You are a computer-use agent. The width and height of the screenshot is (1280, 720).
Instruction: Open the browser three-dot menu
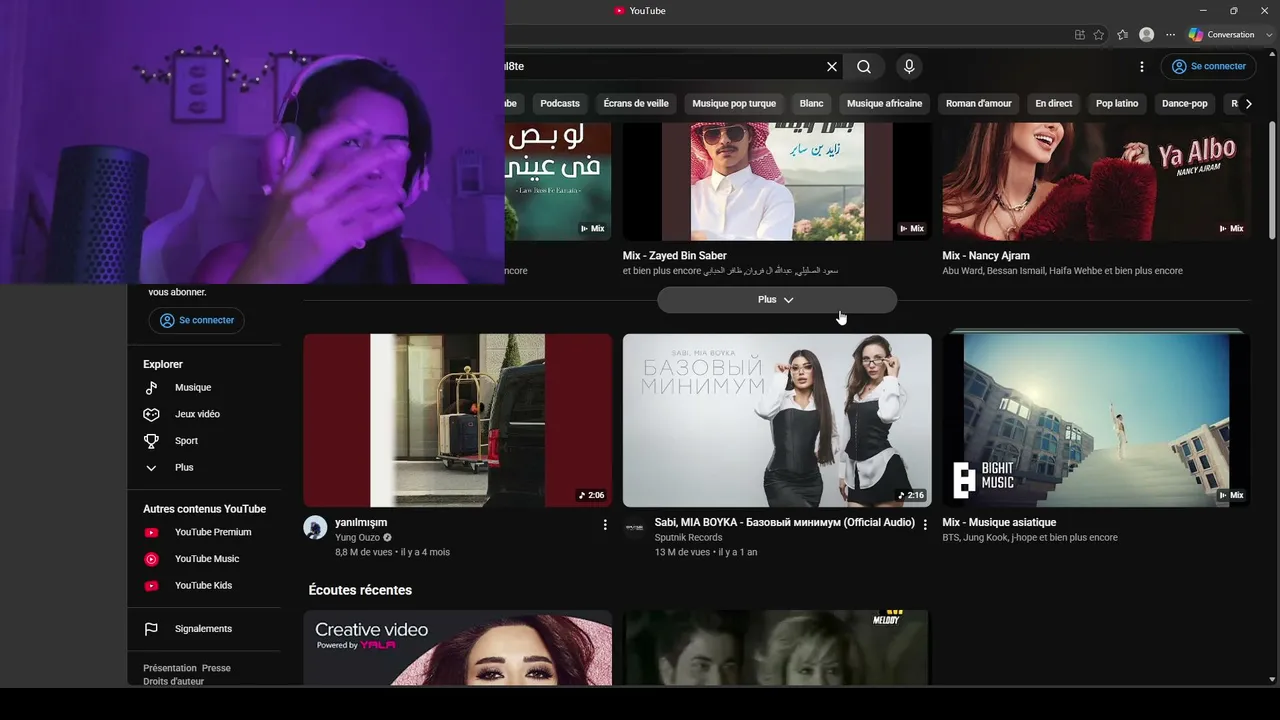click(1170, 35)
